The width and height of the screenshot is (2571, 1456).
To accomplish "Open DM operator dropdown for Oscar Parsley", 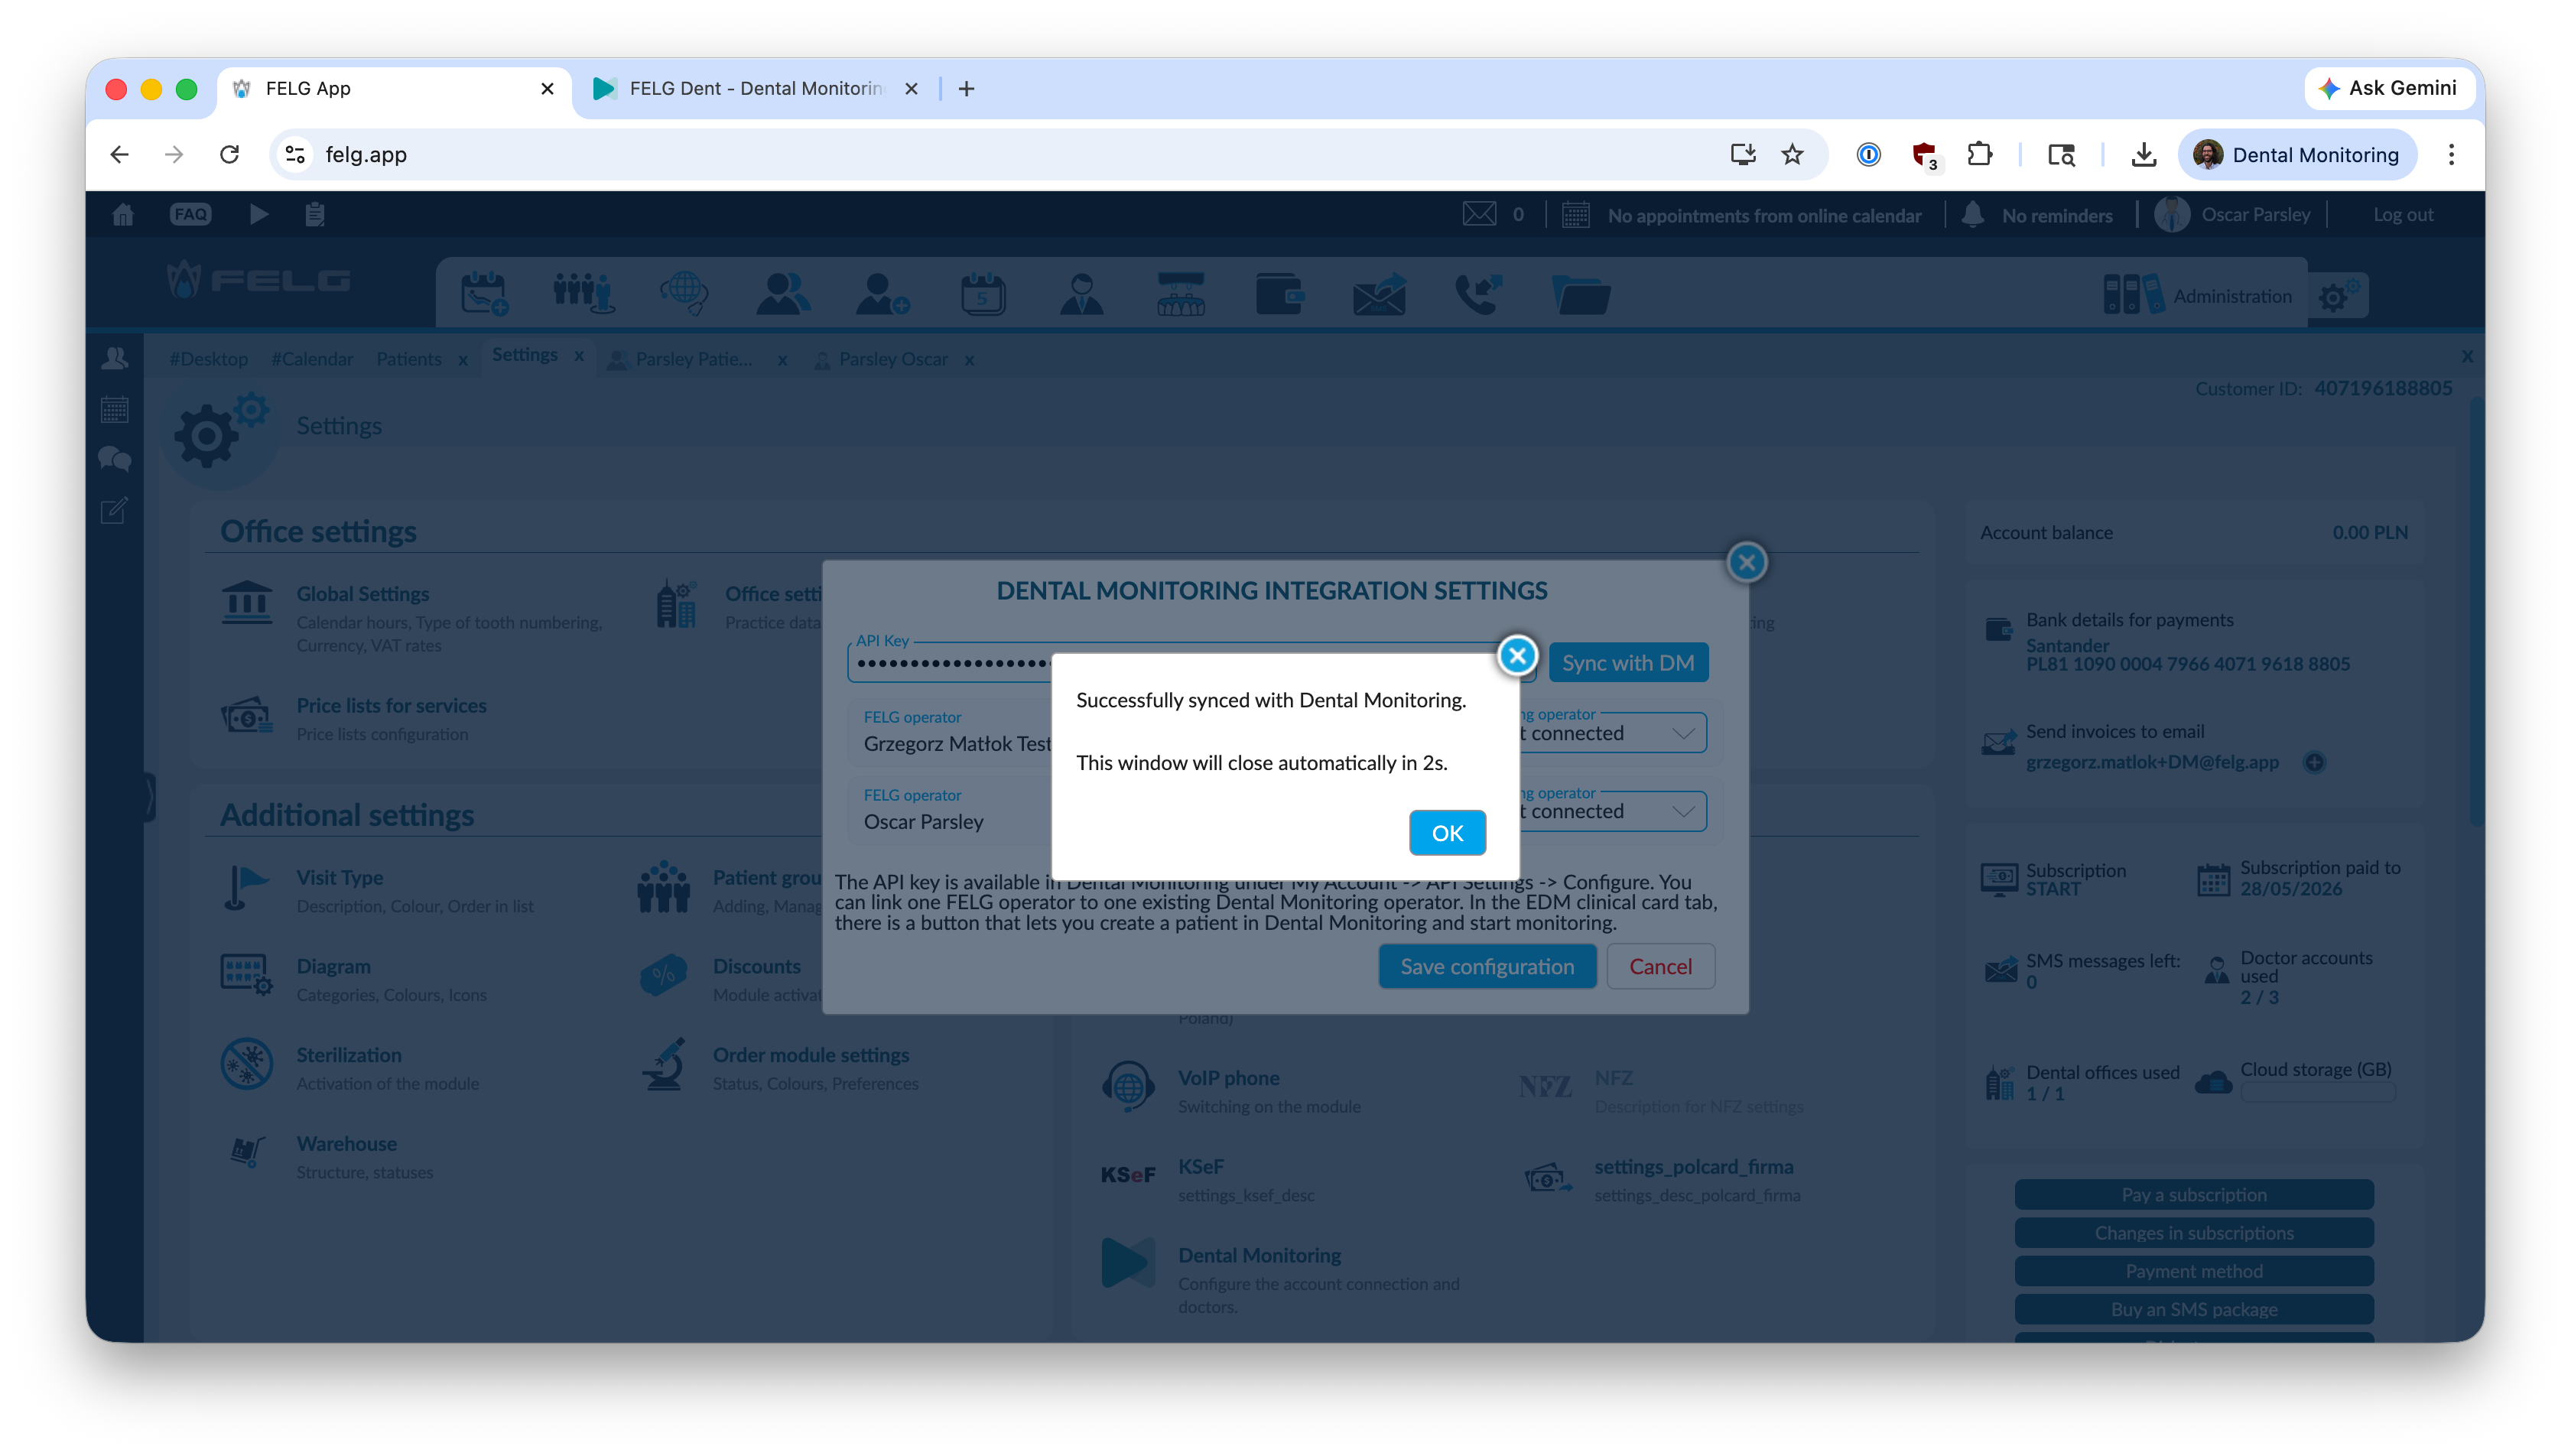I will 1611,811.
